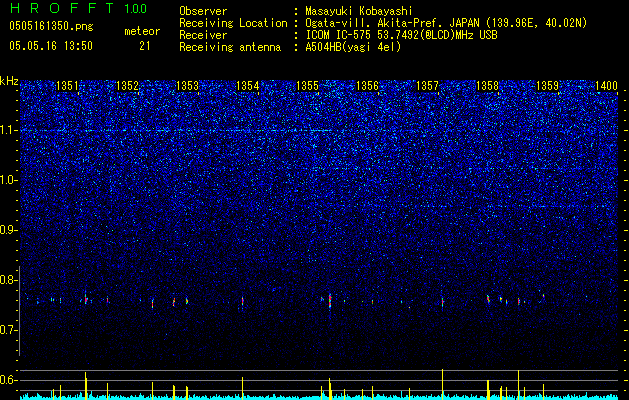
Task: Click the meteor echo below 1354
Action: (x=242, y=301)
